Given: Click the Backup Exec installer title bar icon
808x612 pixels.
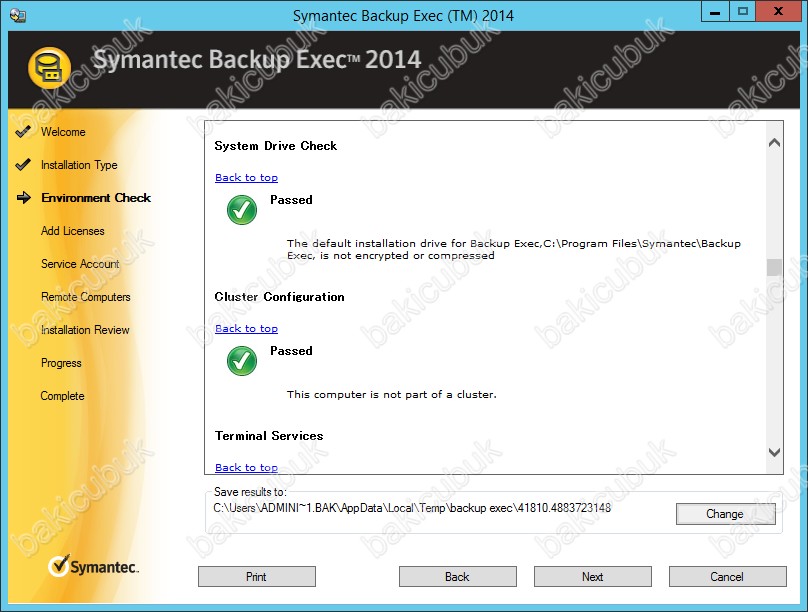Looking at the screenshot, I should pyautogui.click(x=18, y=15).
